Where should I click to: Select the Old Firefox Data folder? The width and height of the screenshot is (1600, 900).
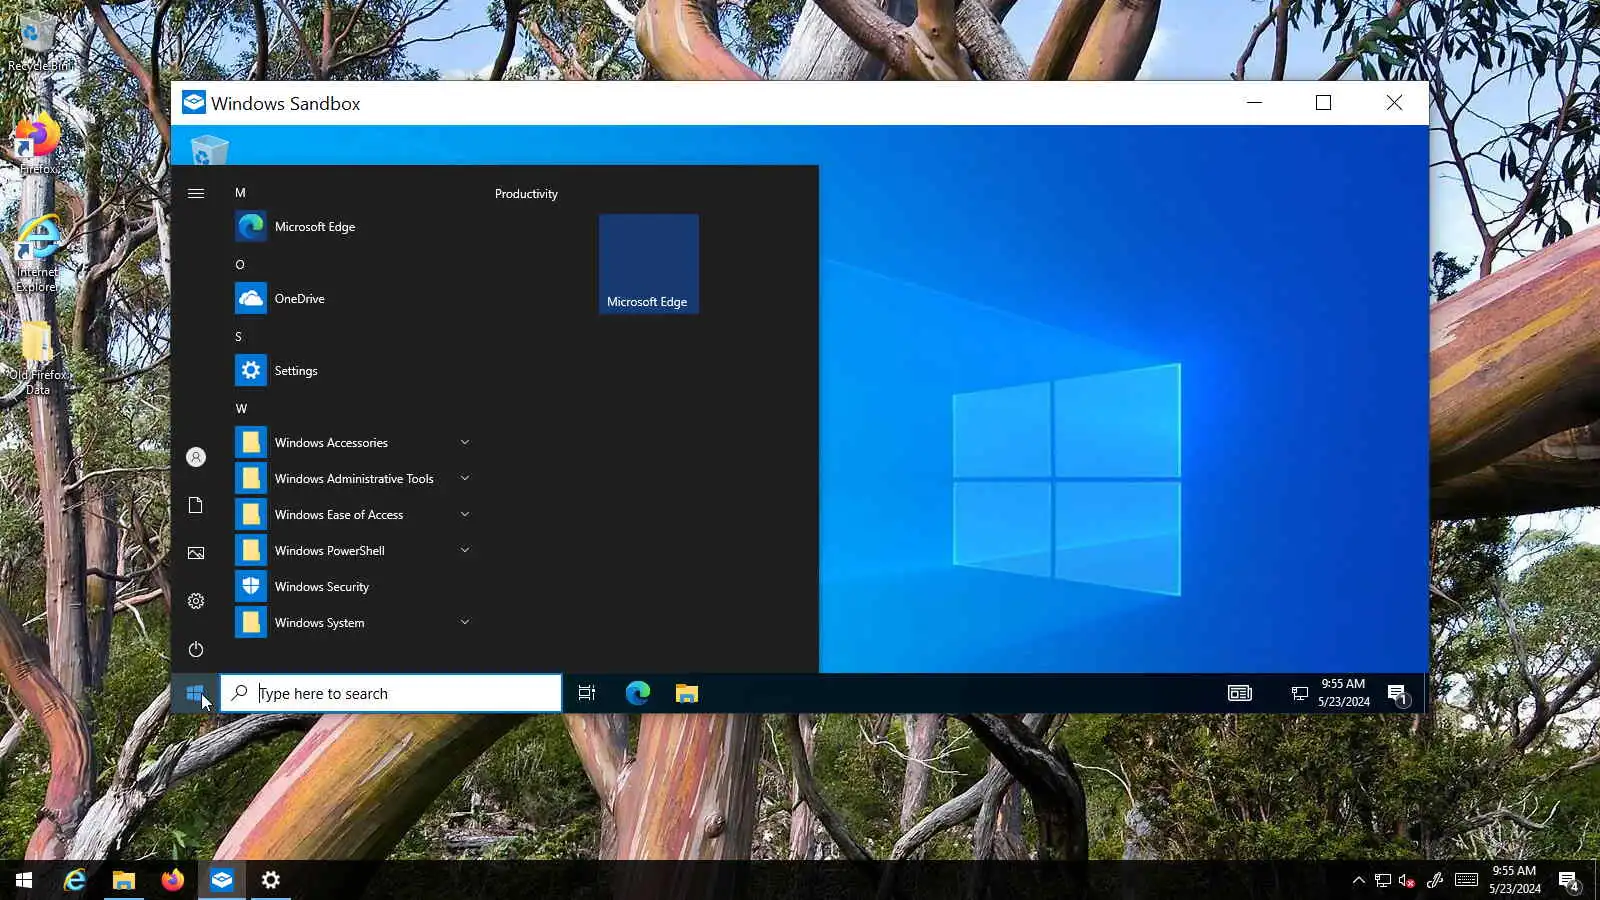(x=38, y=358)
